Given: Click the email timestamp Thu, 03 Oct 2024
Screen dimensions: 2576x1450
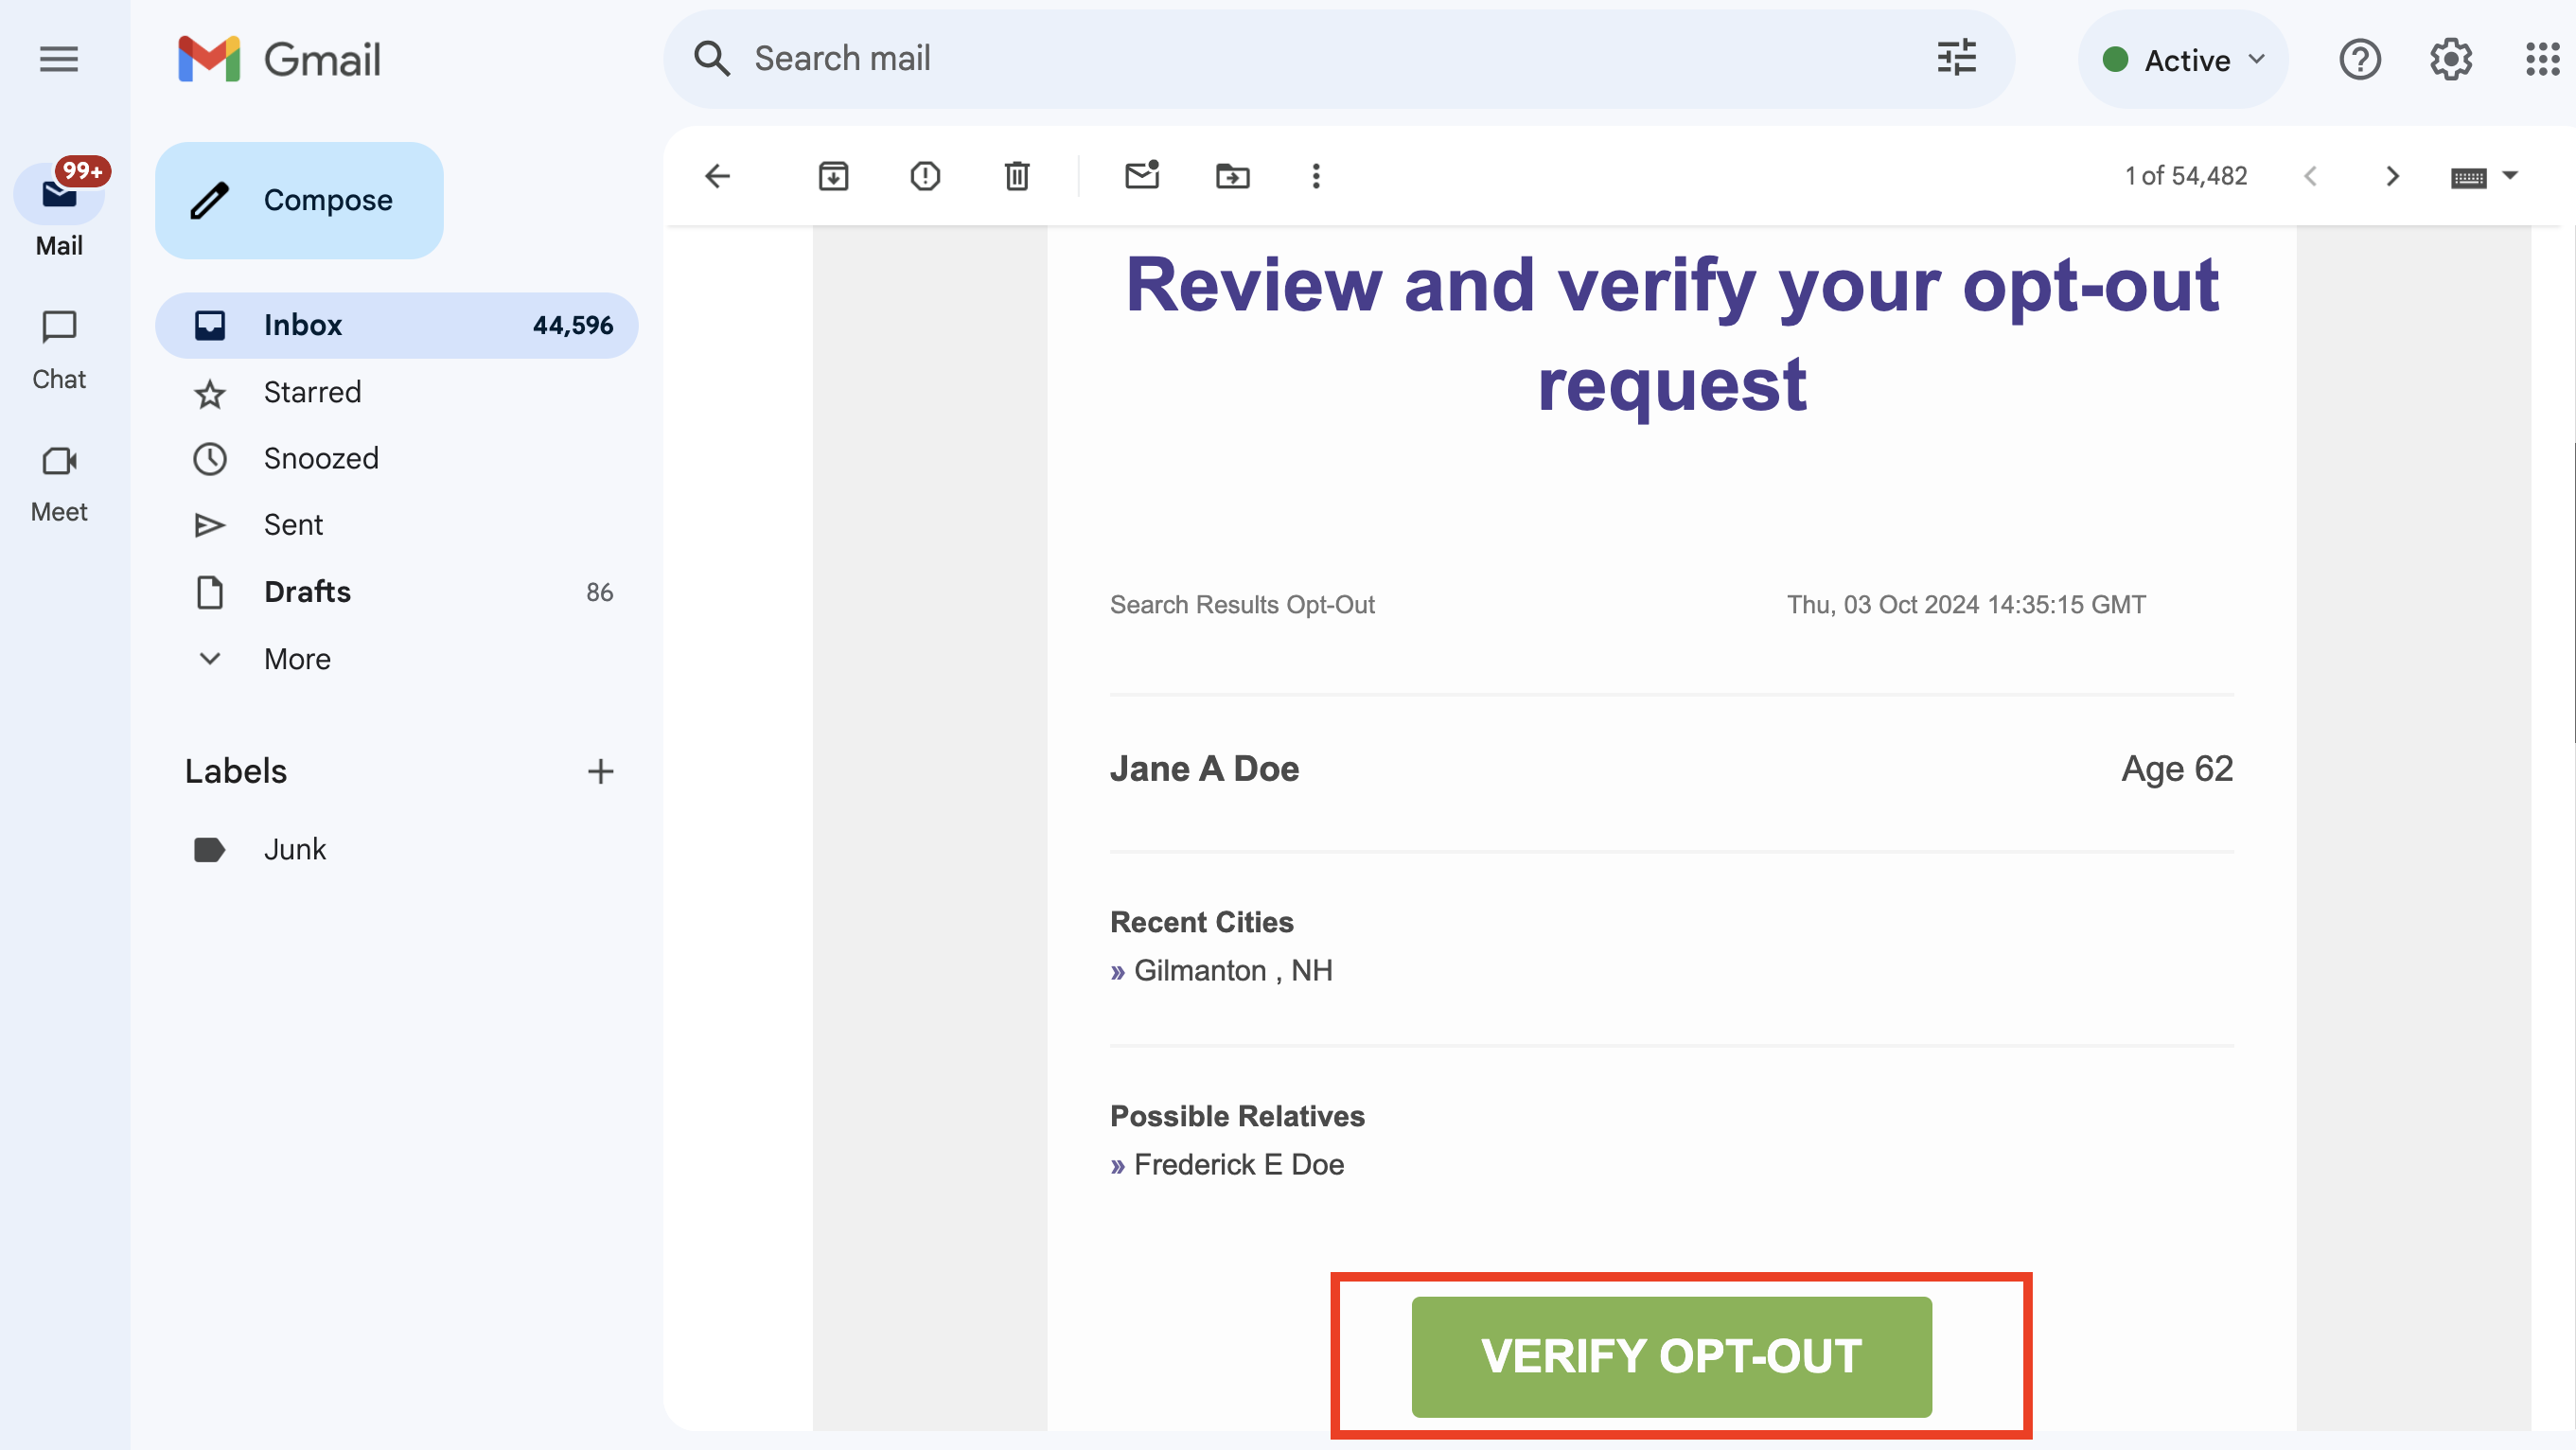Looking at the screenshot, I should point(1966,604).
